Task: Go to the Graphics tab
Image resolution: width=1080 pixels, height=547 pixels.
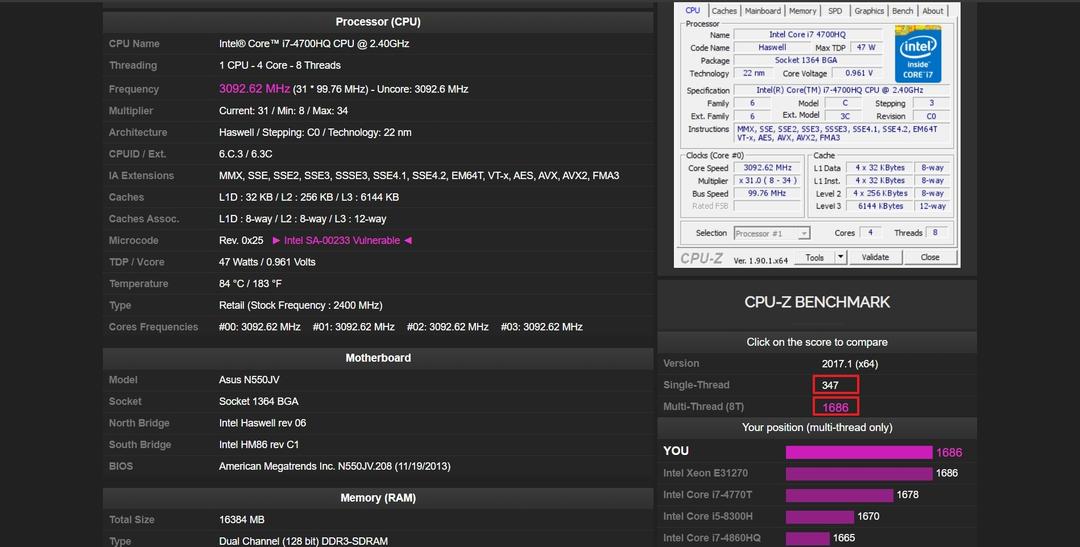Action: 869,11
